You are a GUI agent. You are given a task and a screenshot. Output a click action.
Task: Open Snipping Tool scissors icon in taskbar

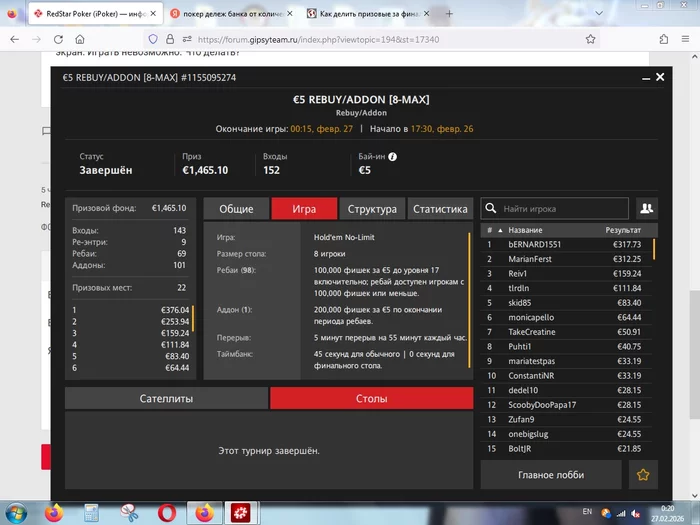click(129, 513)
